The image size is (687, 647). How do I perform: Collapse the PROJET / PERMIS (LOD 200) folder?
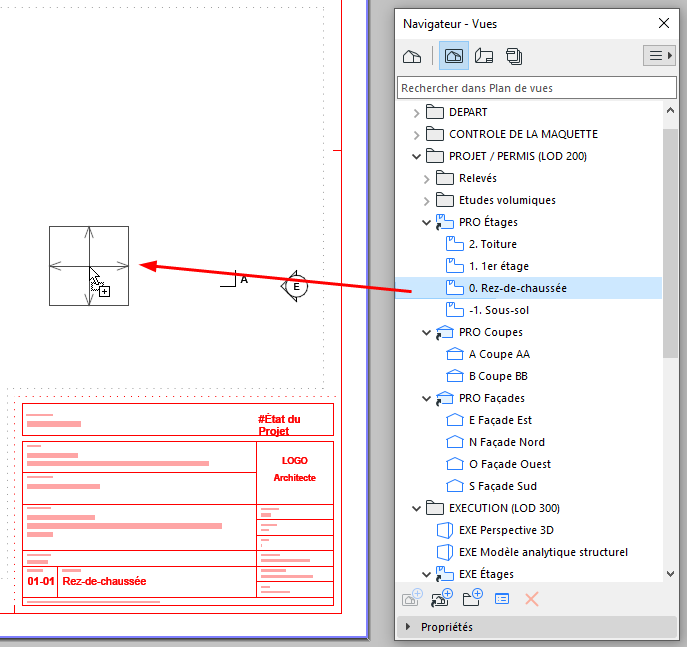tap(416, 156)
